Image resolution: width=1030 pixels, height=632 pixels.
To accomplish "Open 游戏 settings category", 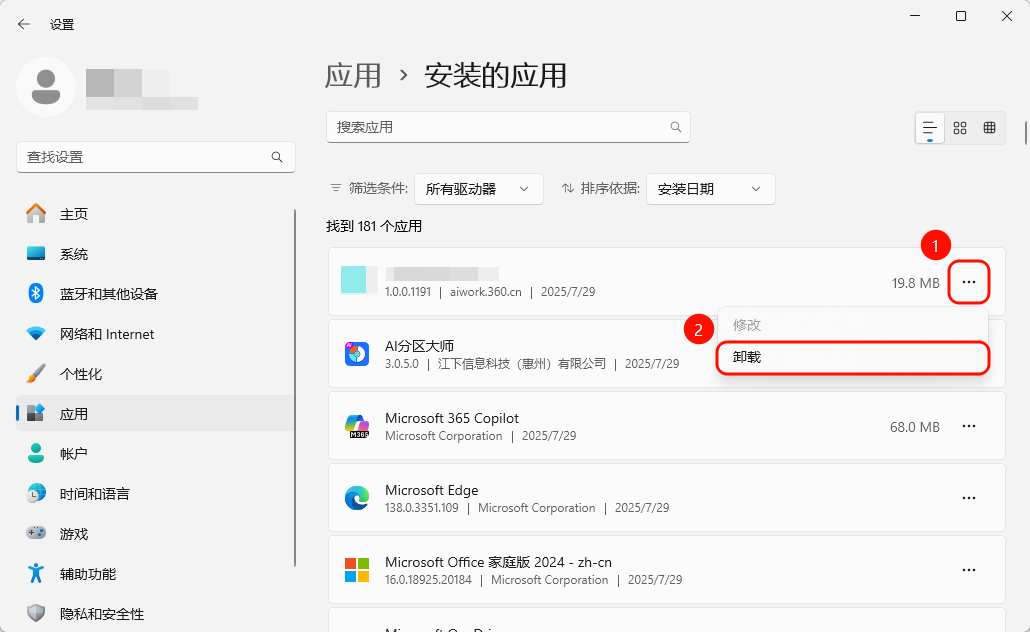I will coord(155,533).
